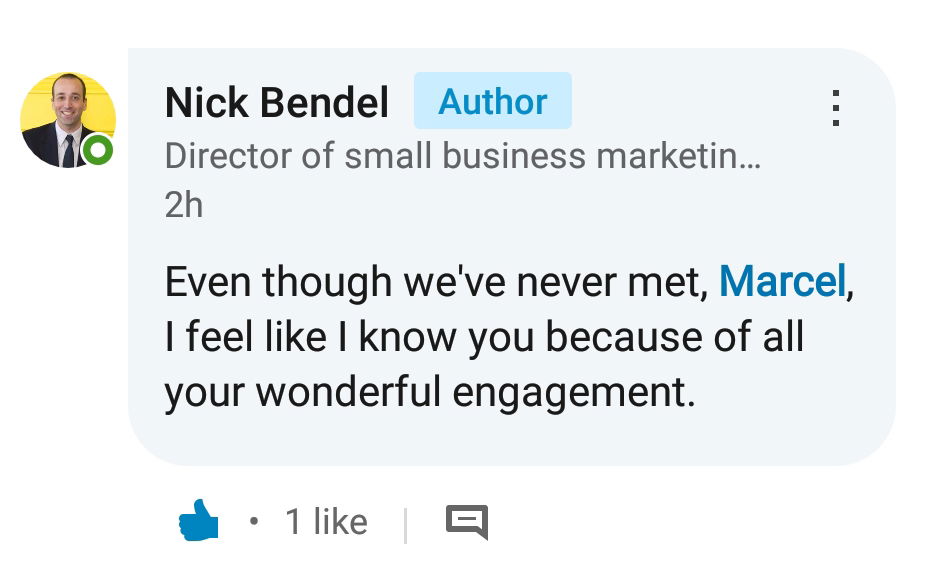Click the dot separator before "1 like"
Viewport: 932px width, 568px height.
click(x=254, y=521)
